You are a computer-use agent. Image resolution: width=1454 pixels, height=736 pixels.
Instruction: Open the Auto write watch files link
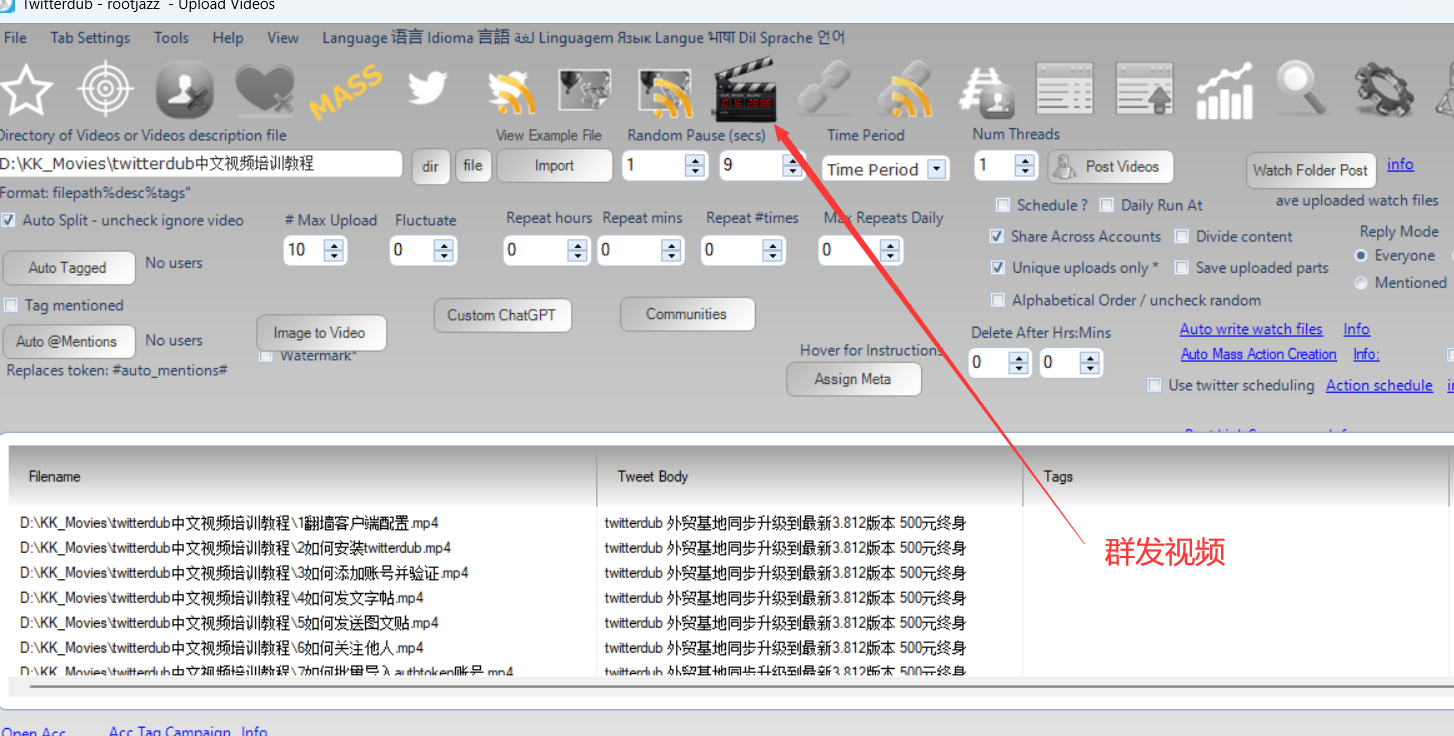[x=1250, y=329]
